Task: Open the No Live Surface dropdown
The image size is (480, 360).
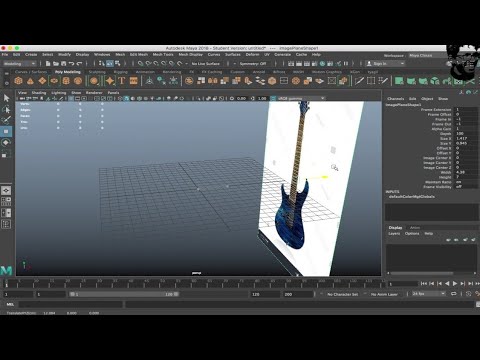Action: point(206,63)
